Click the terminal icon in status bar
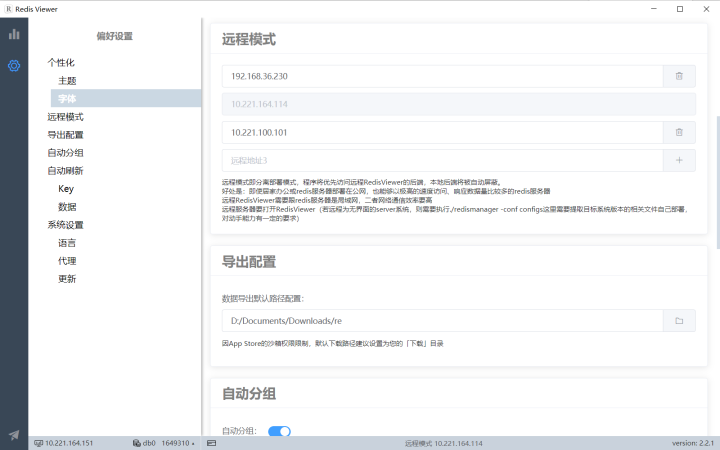Viewport: 720px width, 450px height. (x=211, y=443)
